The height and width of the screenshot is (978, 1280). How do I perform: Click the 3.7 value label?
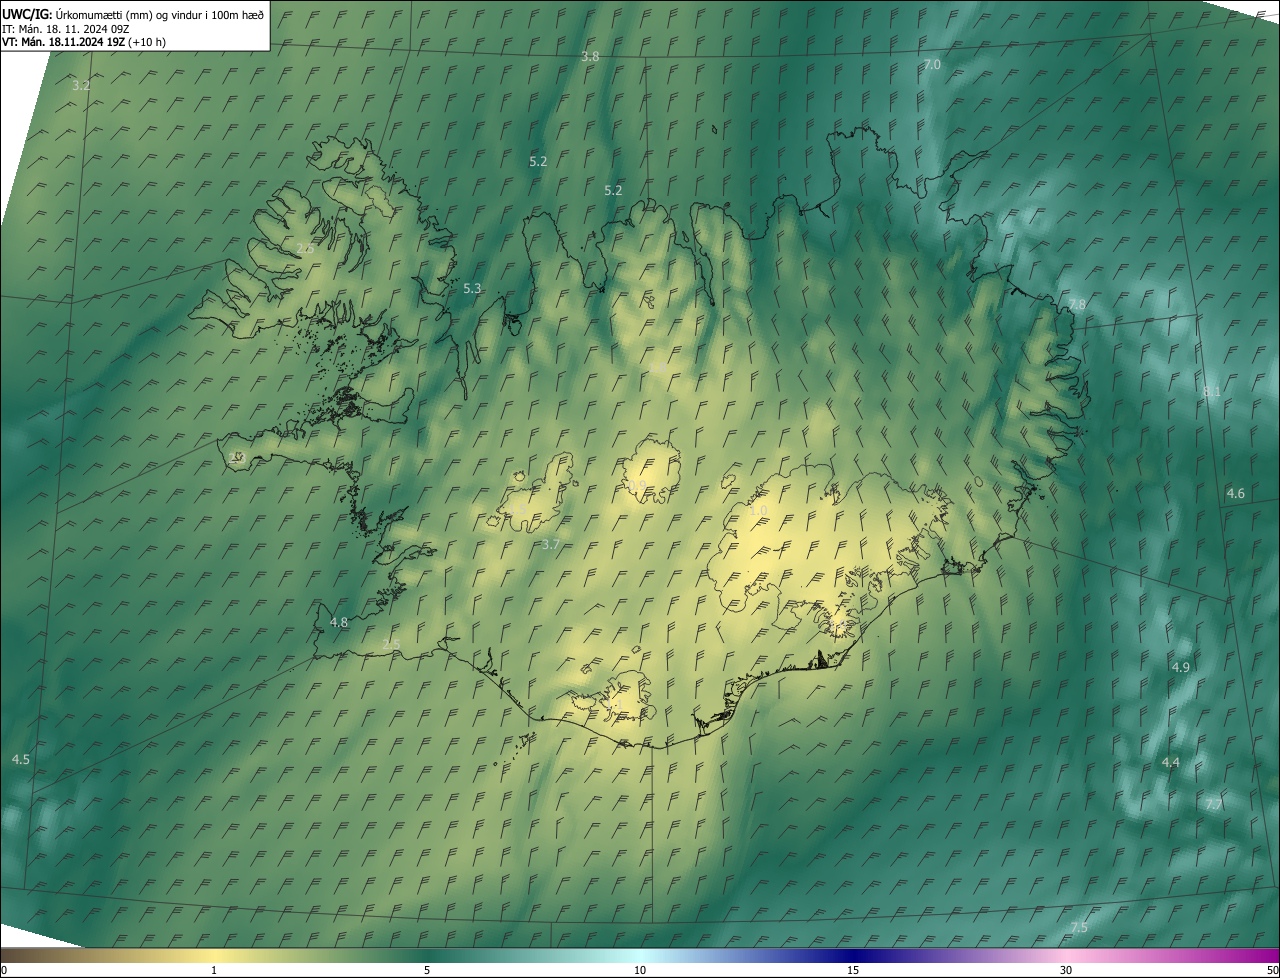point(550,545)
